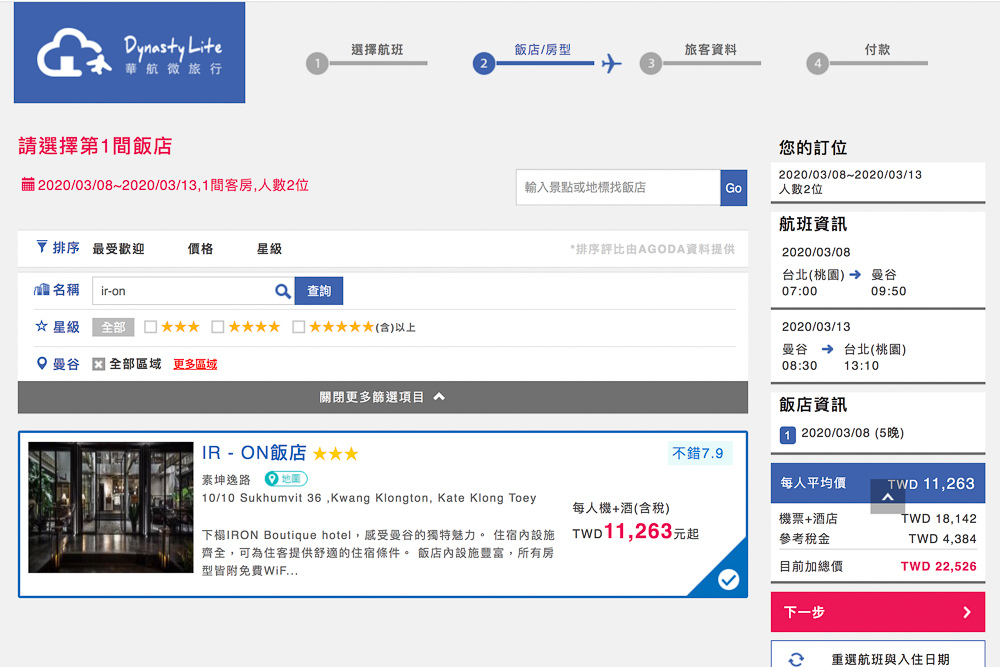The width and height of the screenshot is (1000, 667).
Task: Open the IR-ON hotel lobby thumbnail
Action: (x=111, y=508)
